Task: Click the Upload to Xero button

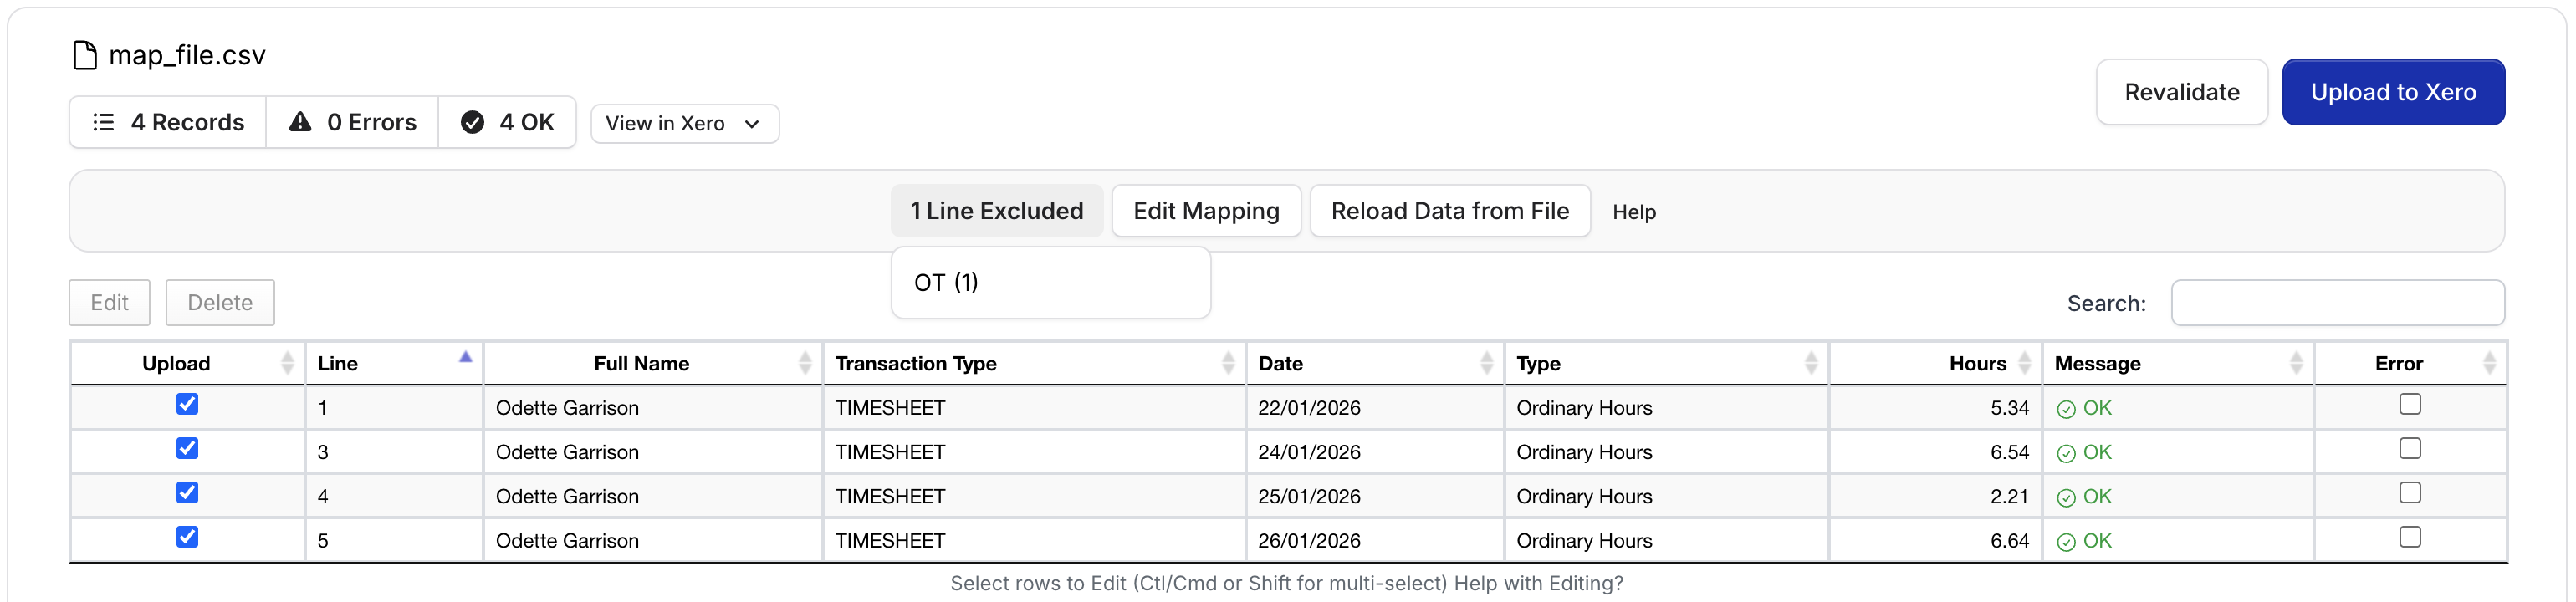Action: (x=2392, y=92)
